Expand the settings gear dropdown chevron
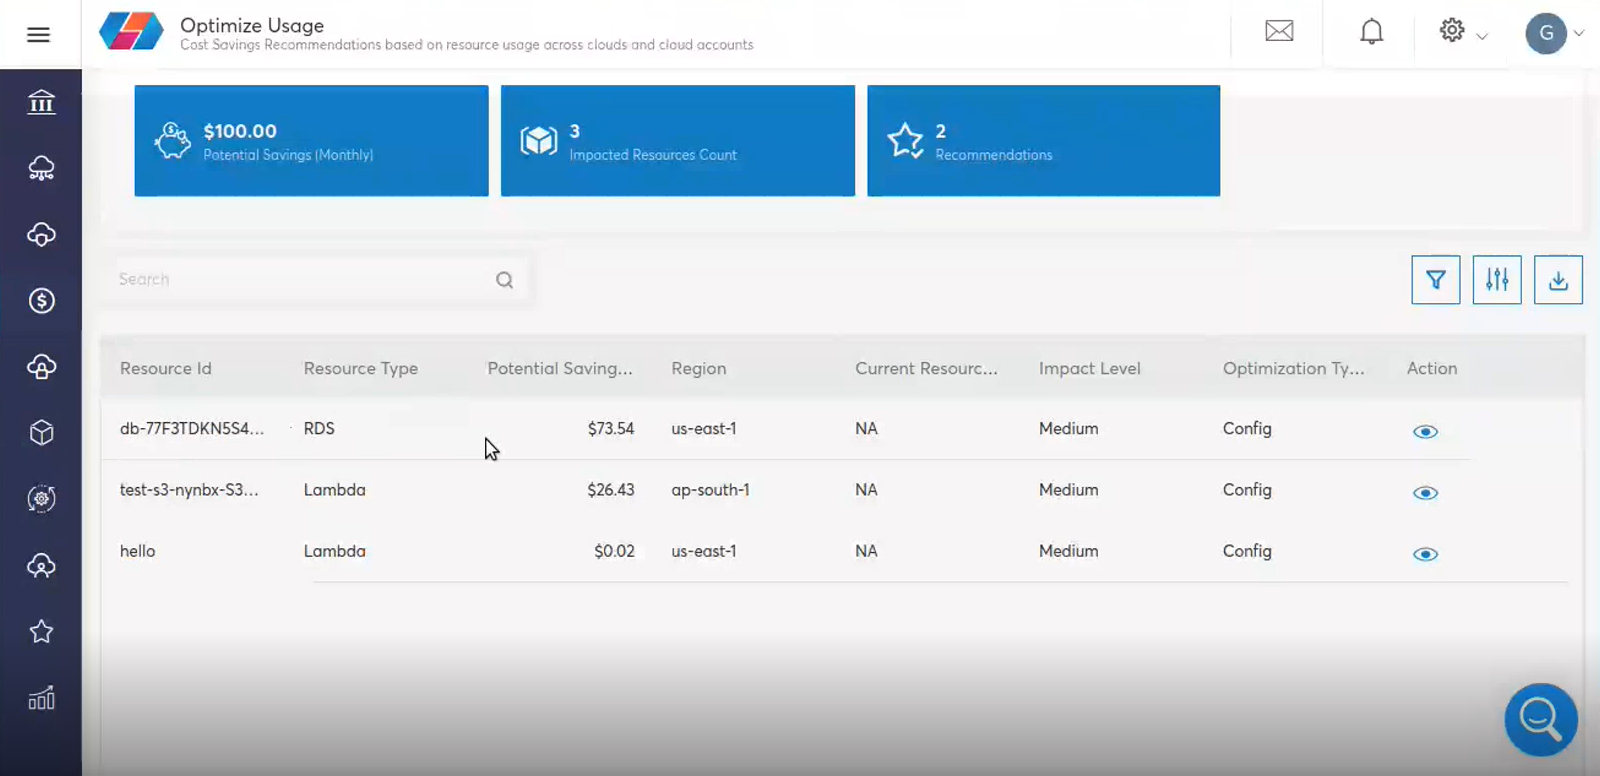The width and height of the screenshot is (1600, 776). [x=1482, y=36]
